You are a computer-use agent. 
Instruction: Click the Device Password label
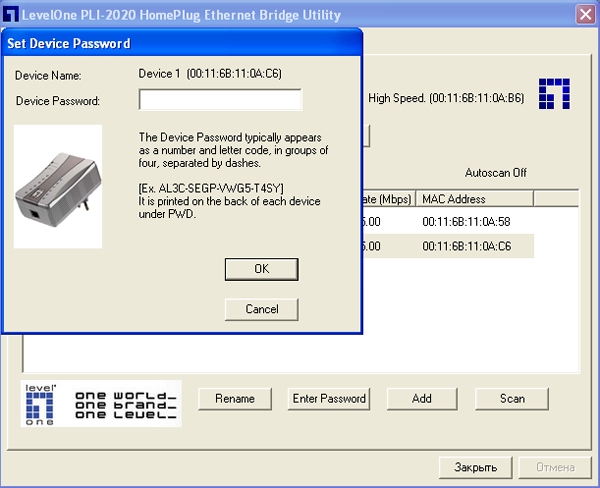coord(58,101)
